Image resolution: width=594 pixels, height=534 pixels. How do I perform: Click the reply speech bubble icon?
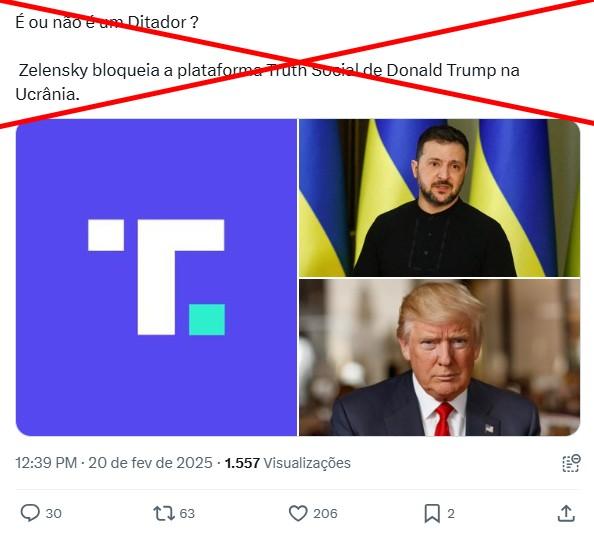coord(30,513)
